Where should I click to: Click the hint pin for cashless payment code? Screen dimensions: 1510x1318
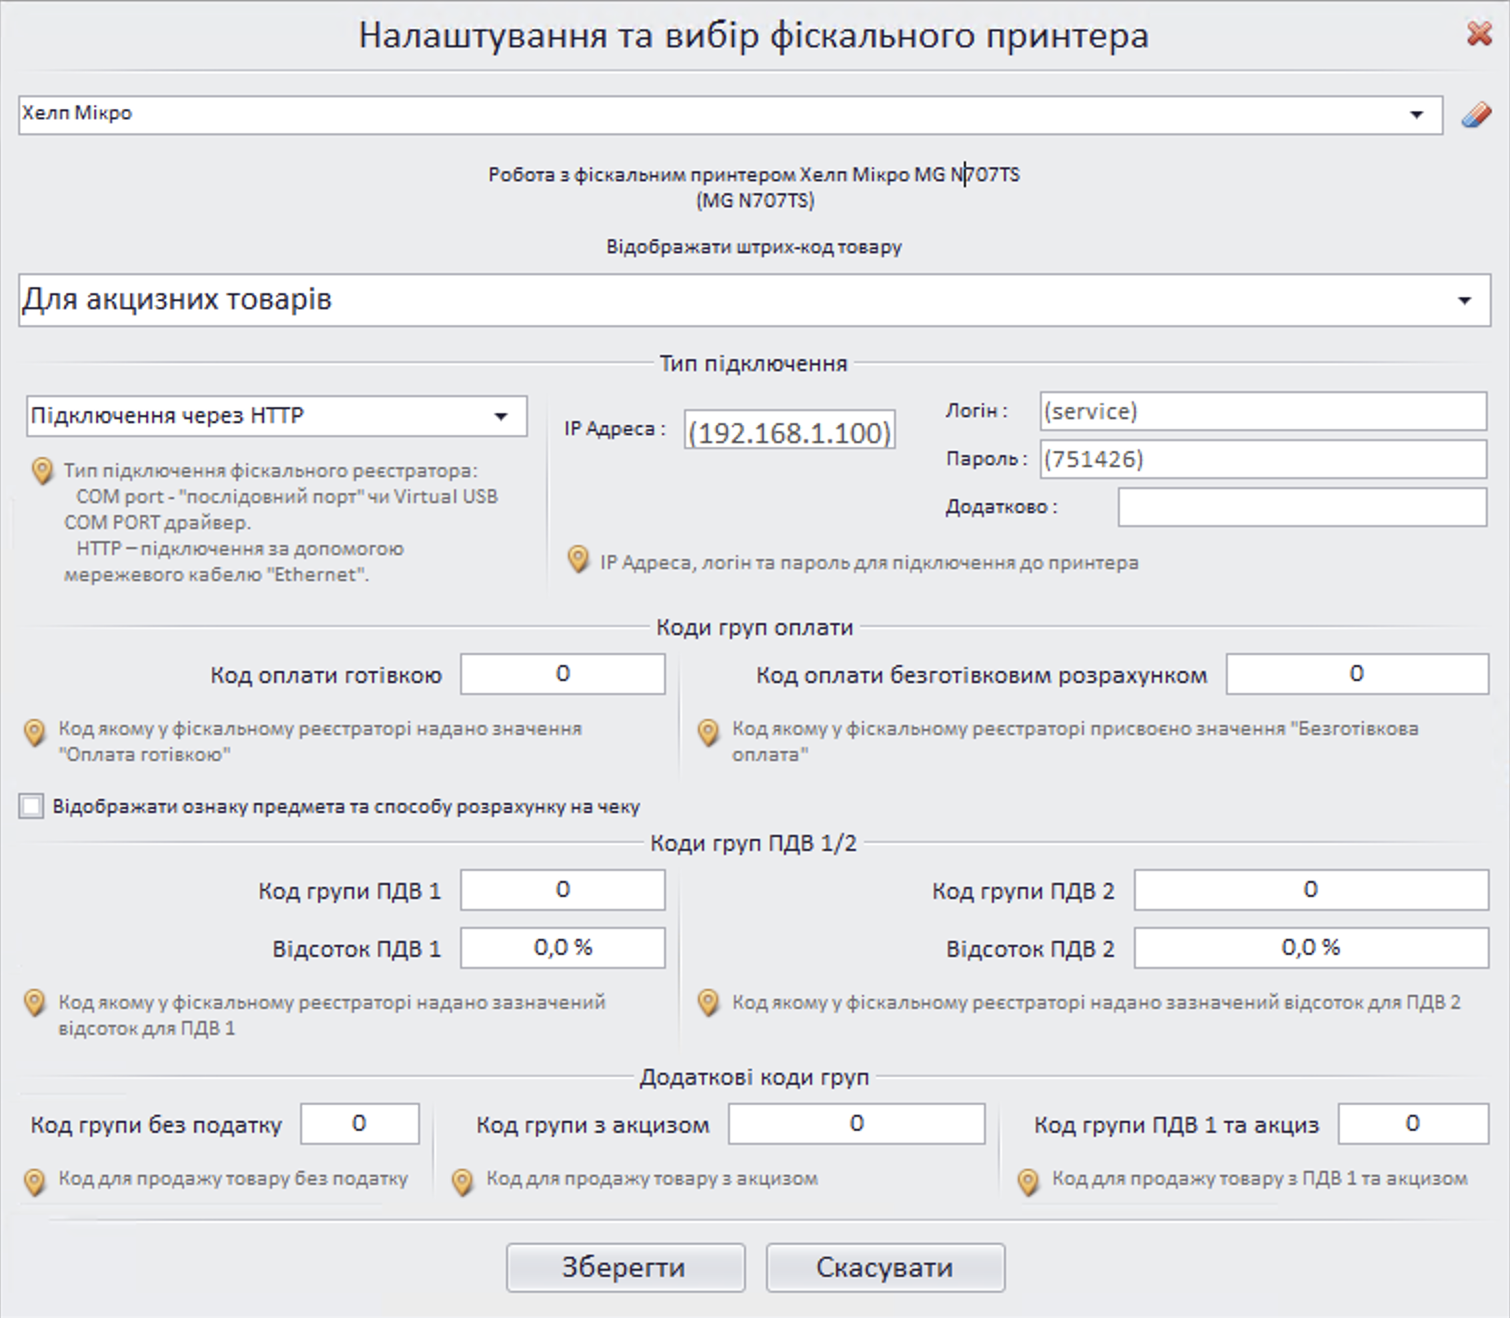710,733
